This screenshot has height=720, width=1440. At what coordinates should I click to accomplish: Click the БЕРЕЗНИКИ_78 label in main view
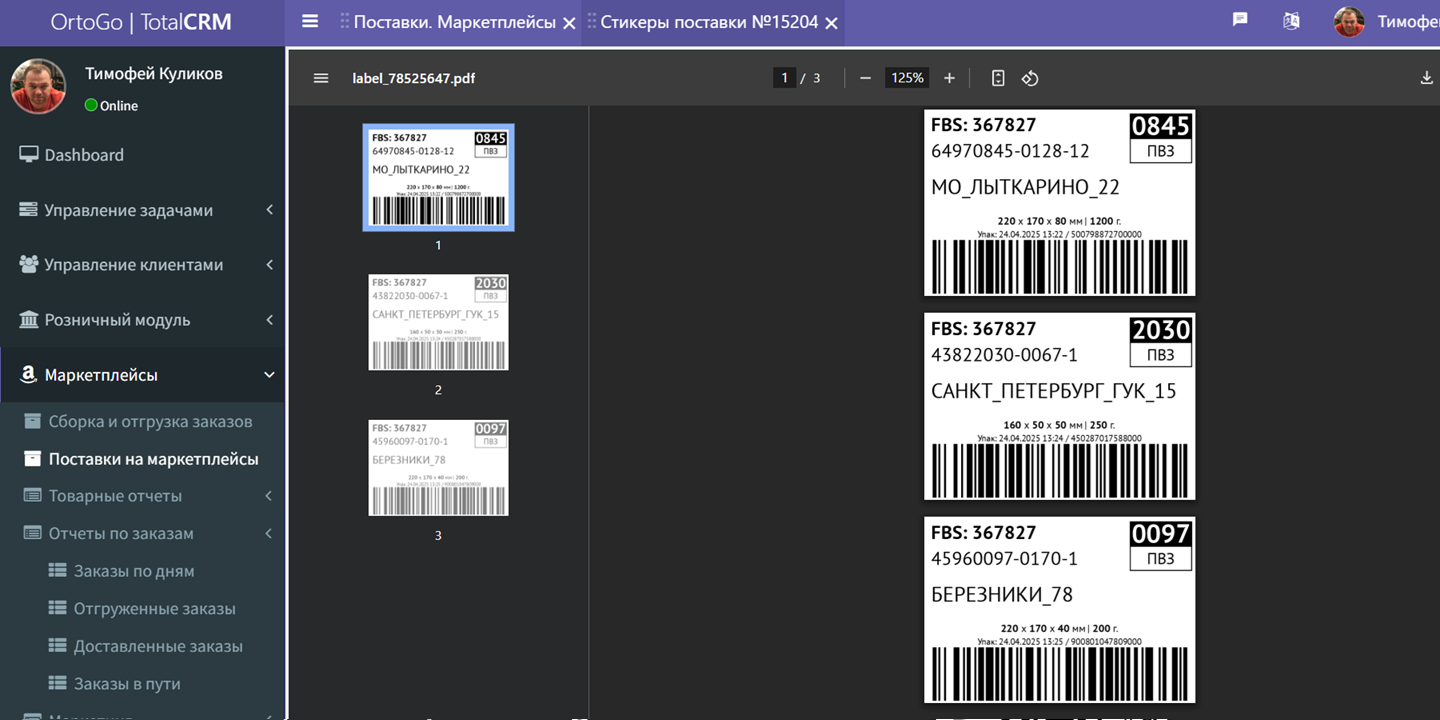point(1002,595)
